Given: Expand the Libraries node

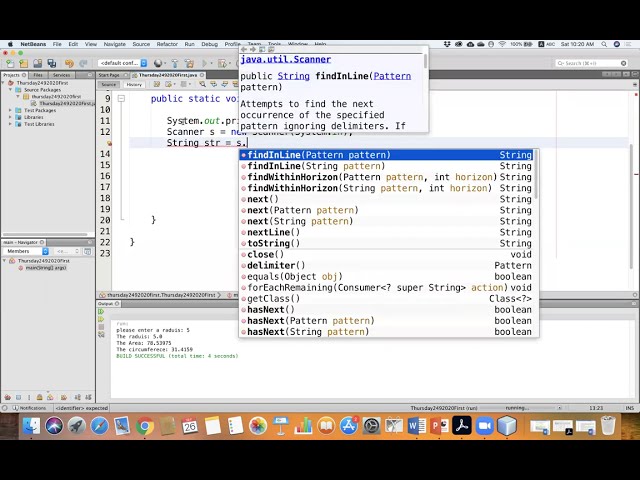Looking at the screenshot, I should point(11,117).
